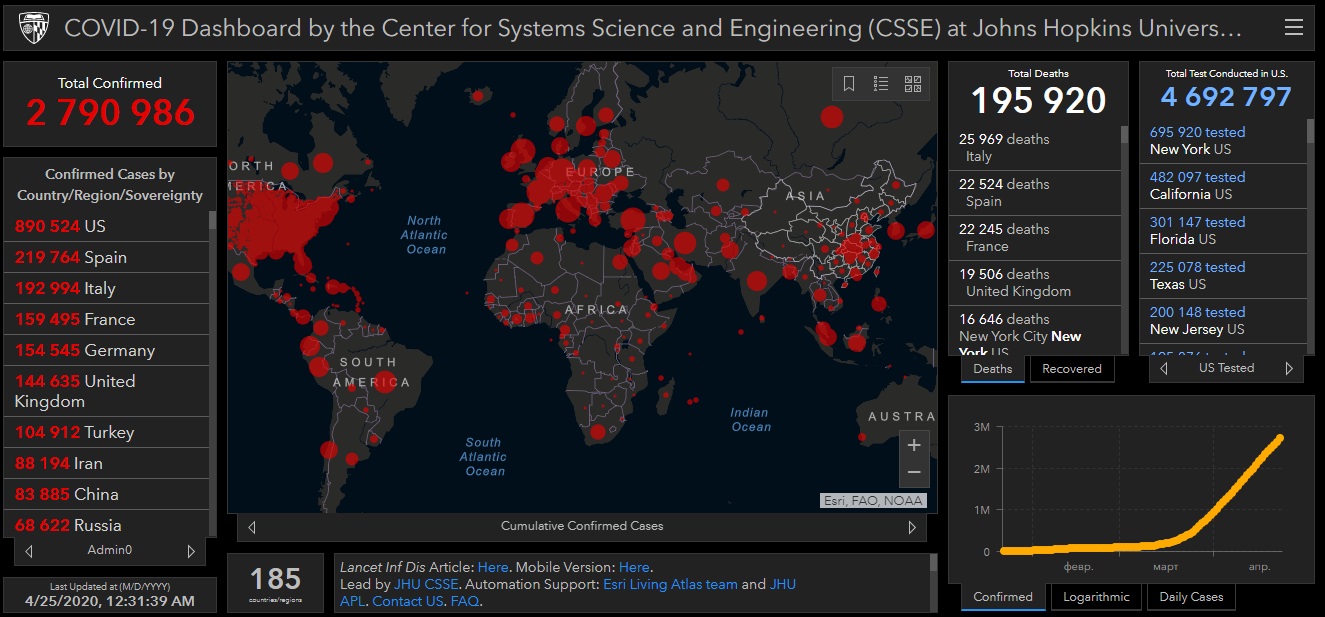
Task: Select the Daily Cases chart tab
Action: point(1191,597)
